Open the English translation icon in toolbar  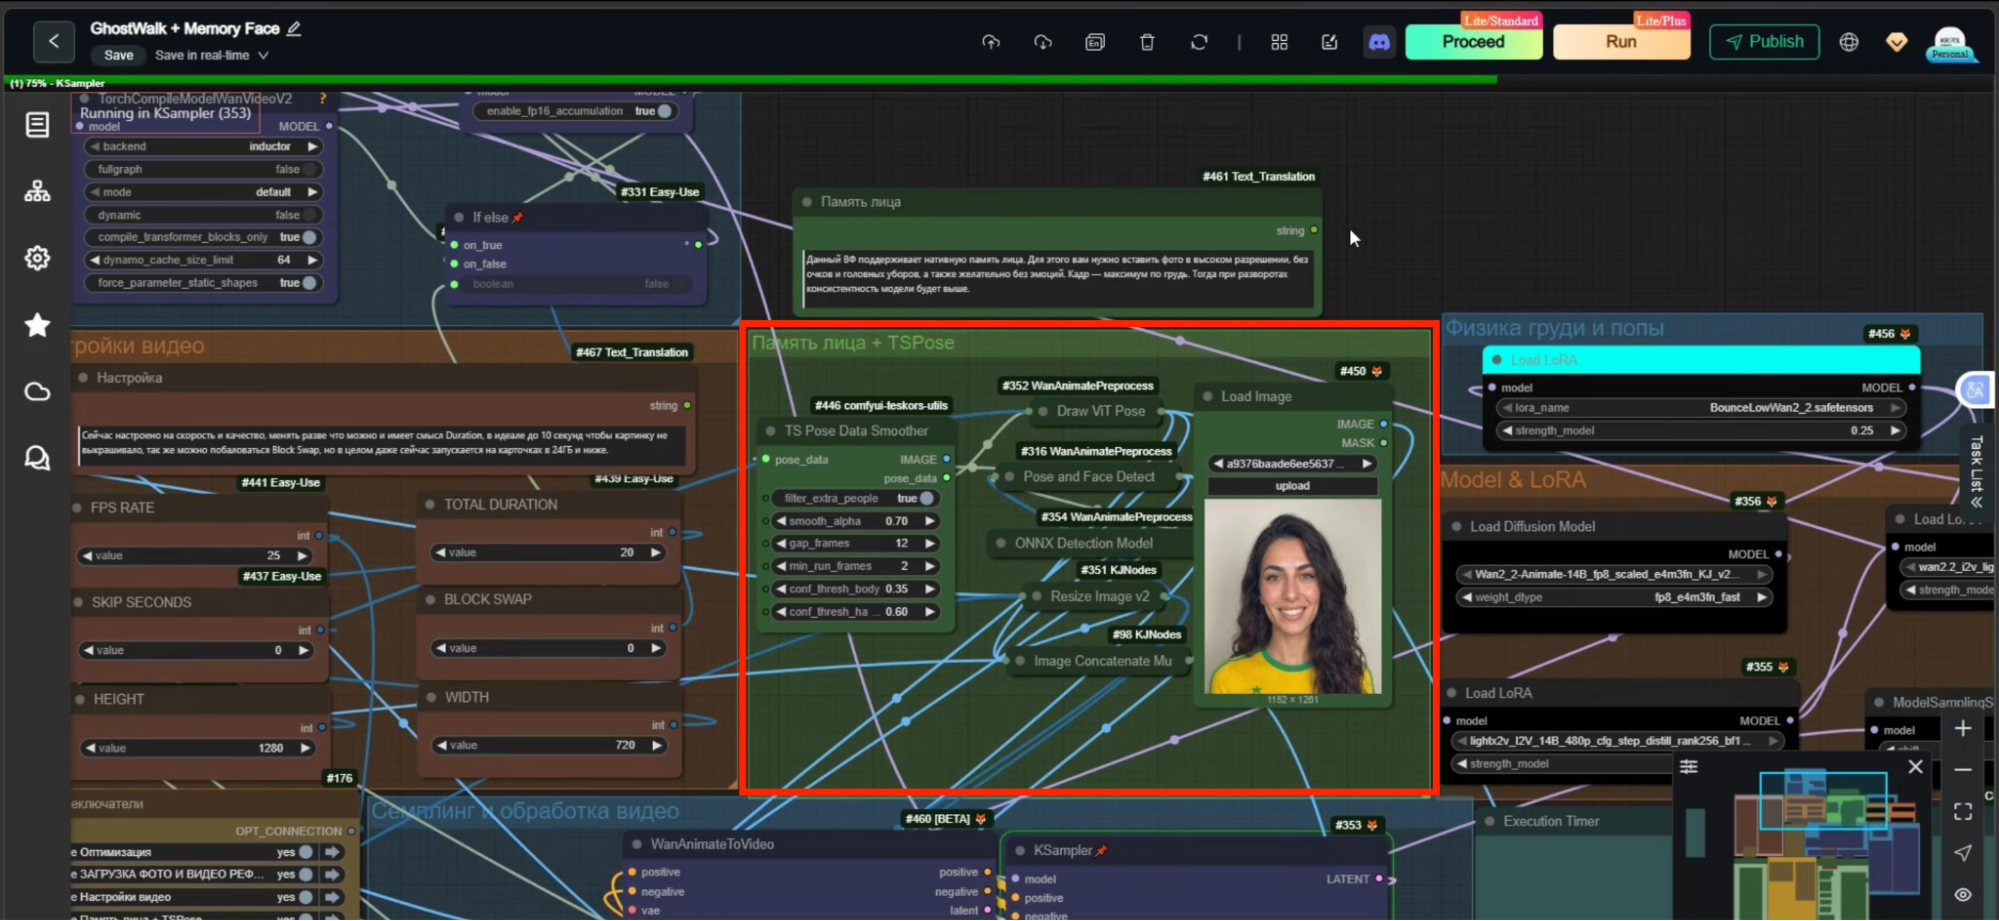(x=1095, y=42)
